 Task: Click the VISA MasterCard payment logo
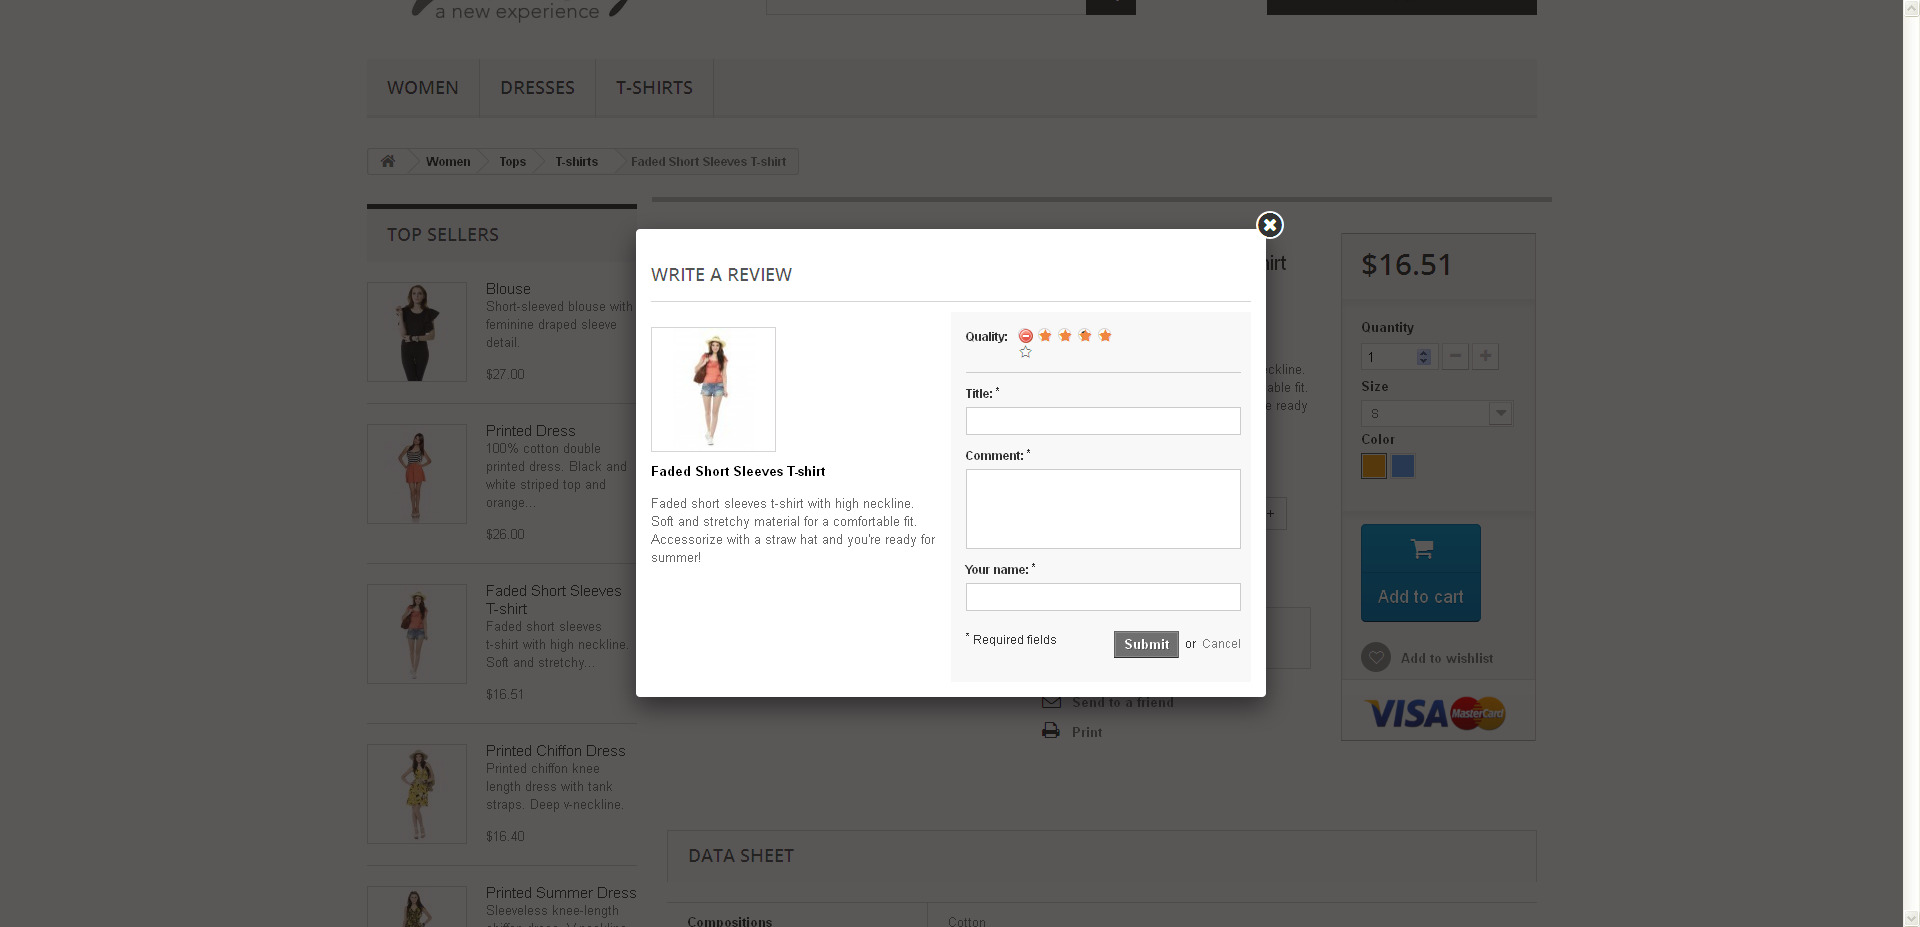coord(1436,713)
